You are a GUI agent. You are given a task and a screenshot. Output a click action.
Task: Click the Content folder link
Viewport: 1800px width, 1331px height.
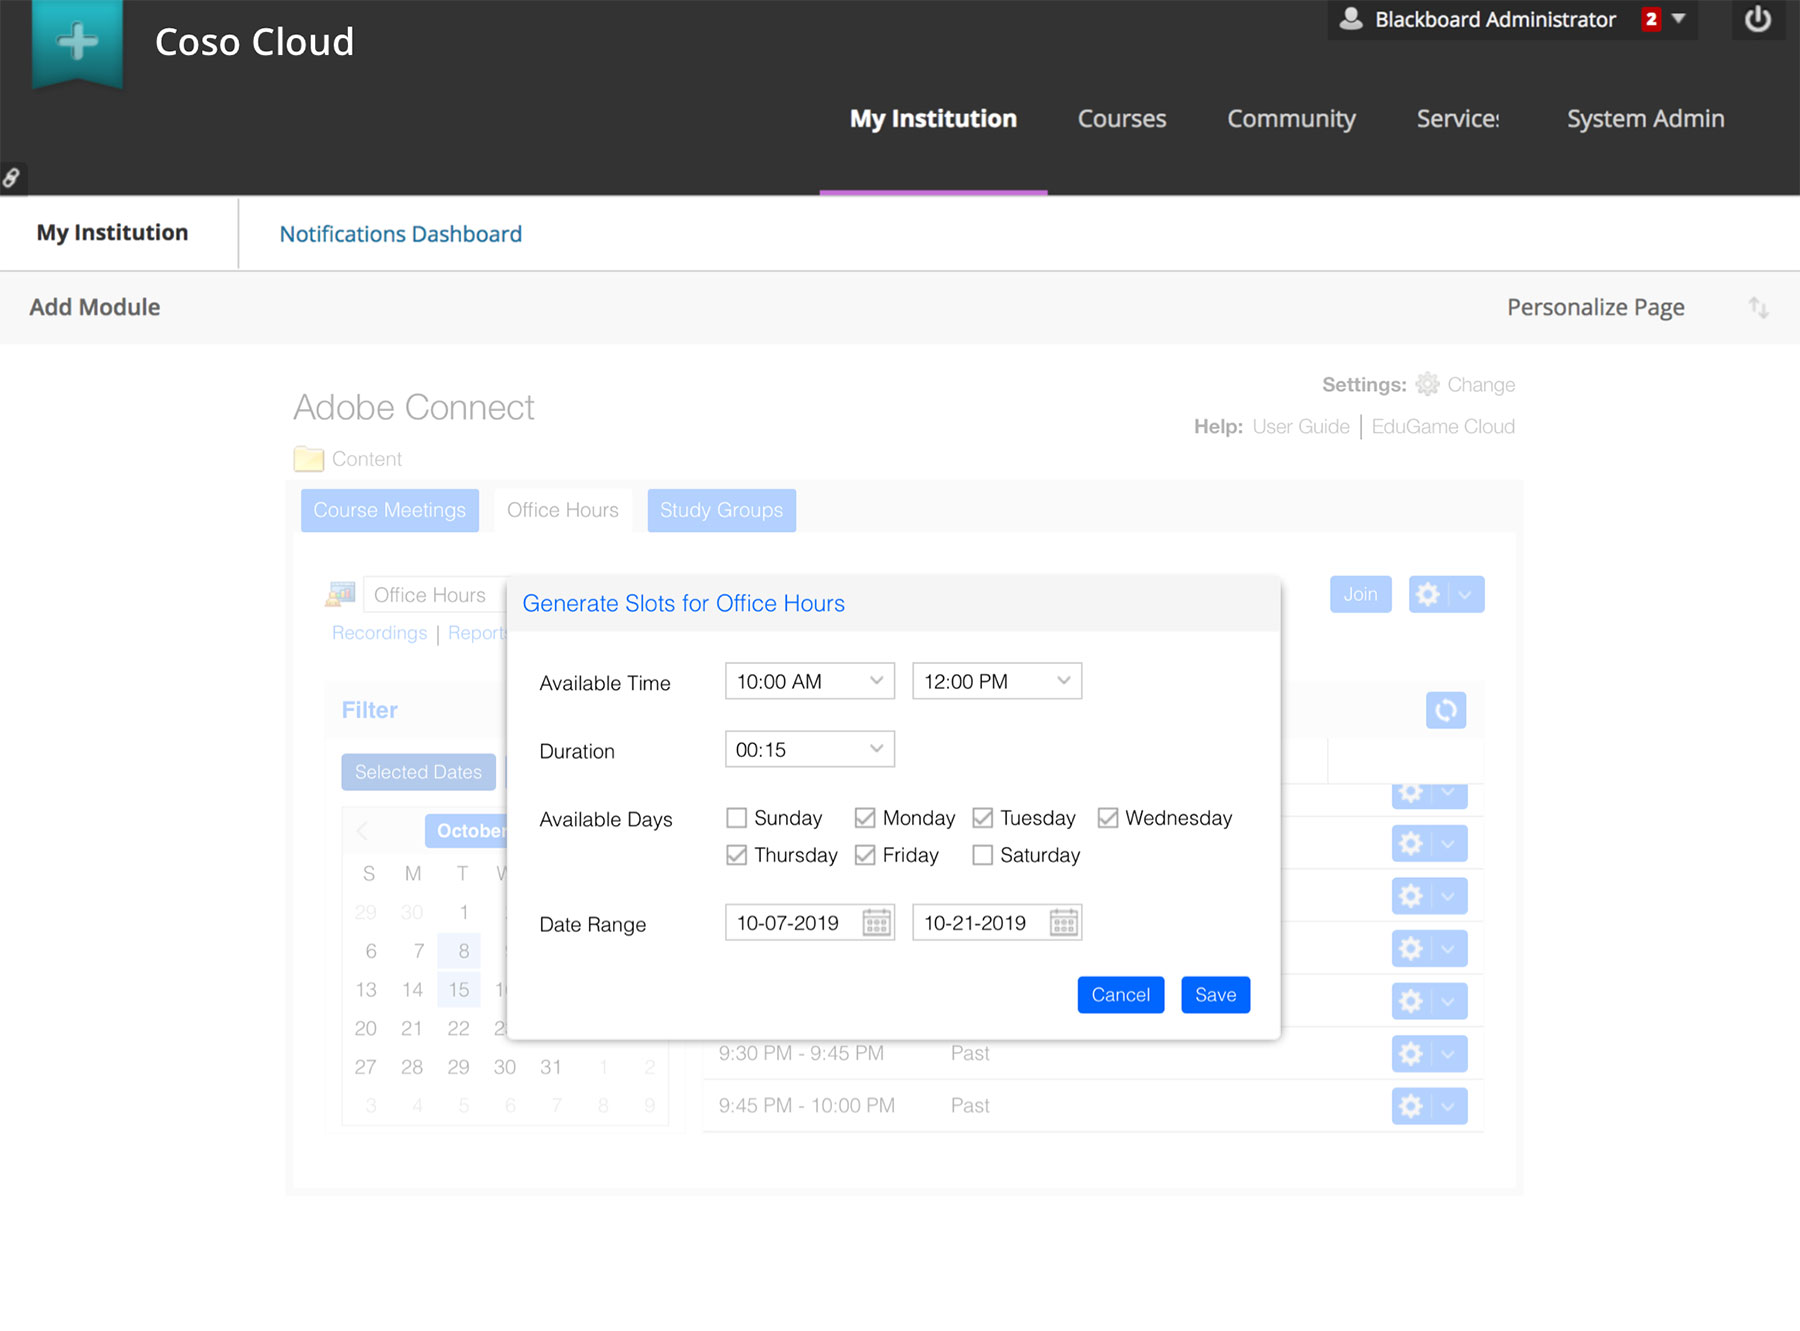367,459
